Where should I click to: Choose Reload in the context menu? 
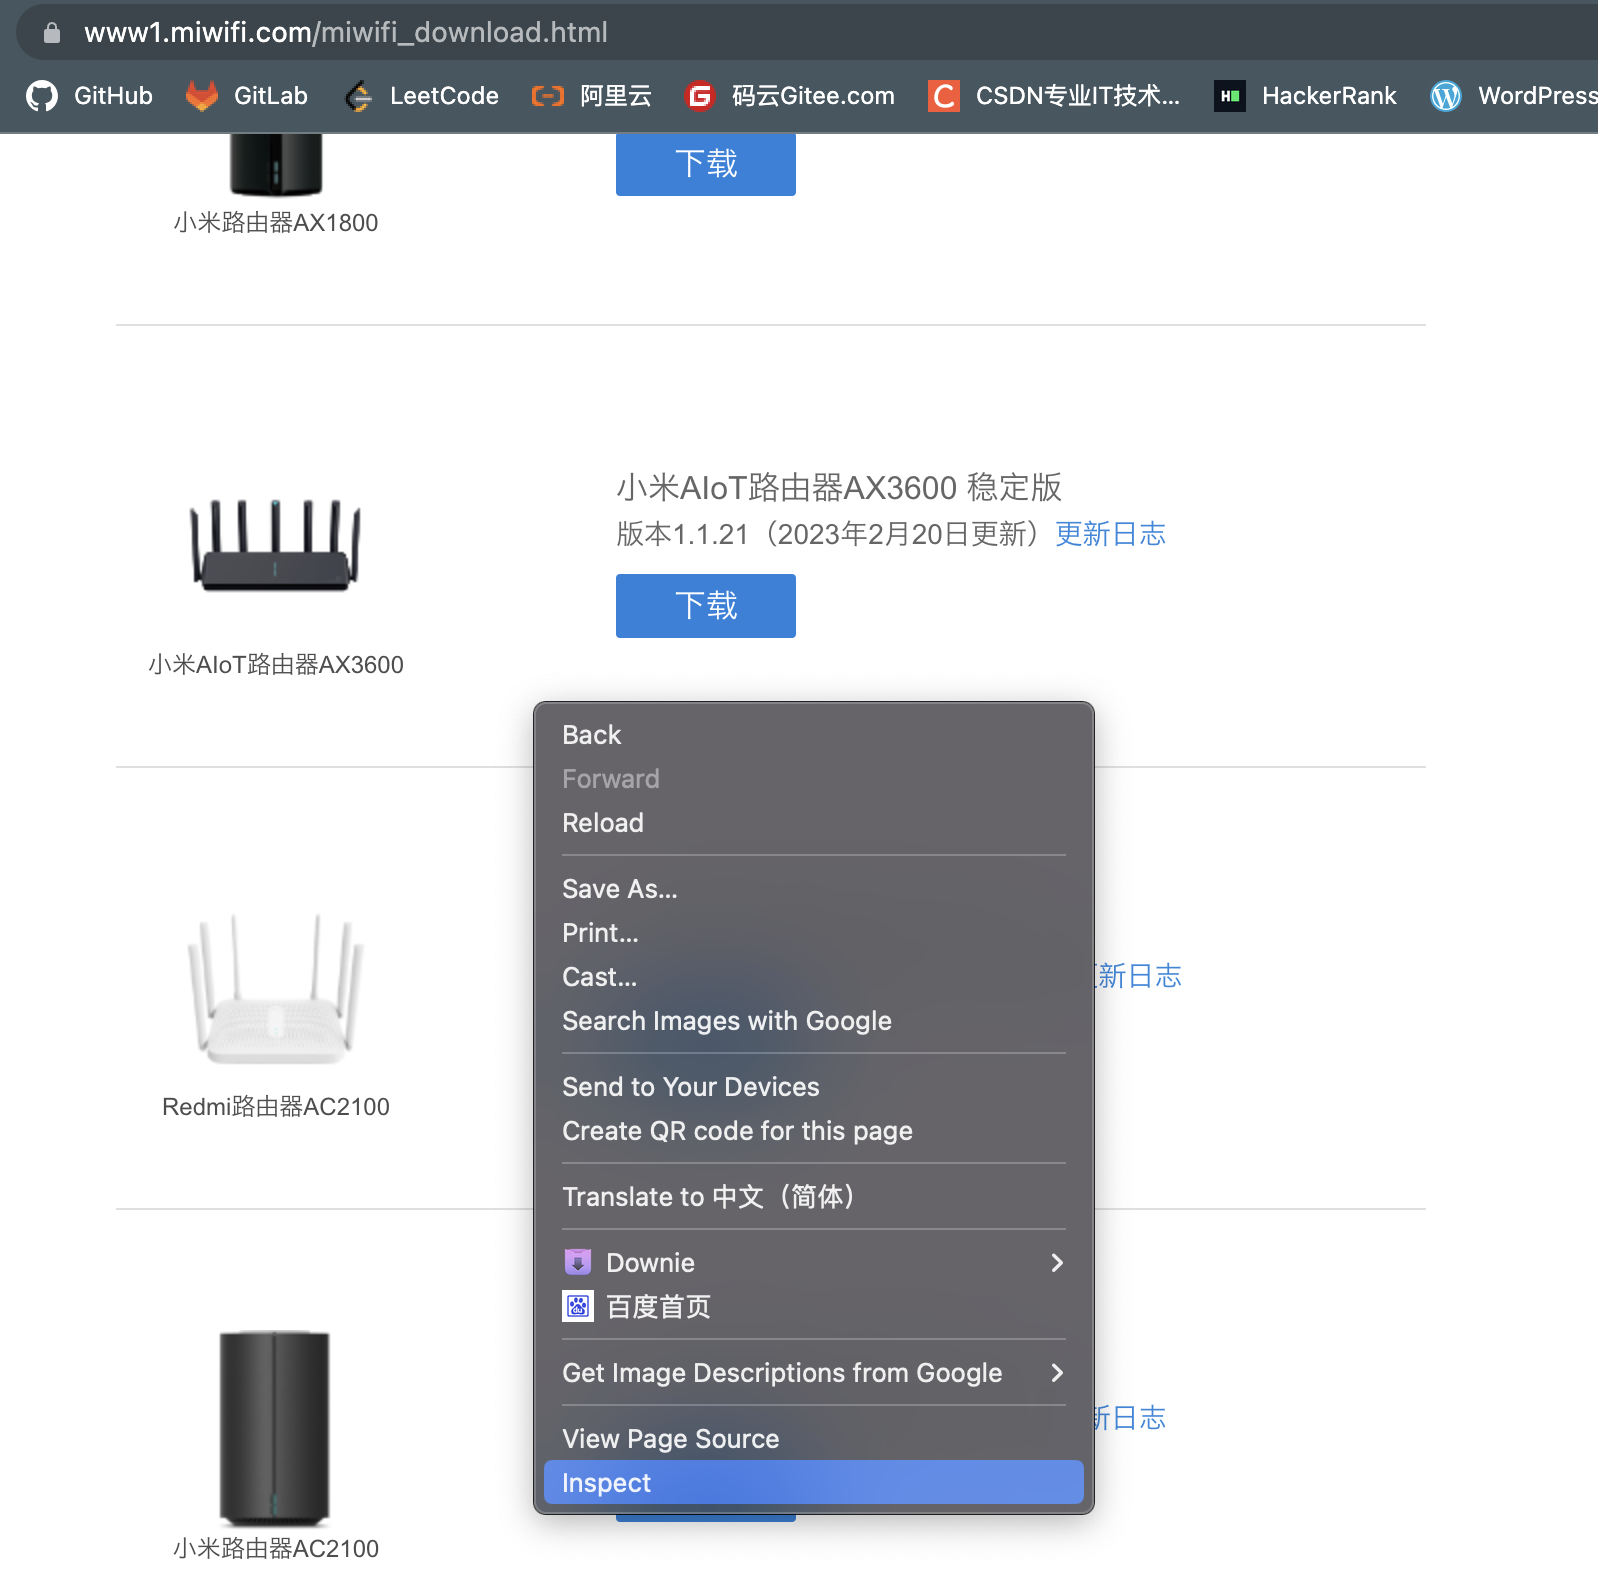pyautogui.click(x=814, y=823)
